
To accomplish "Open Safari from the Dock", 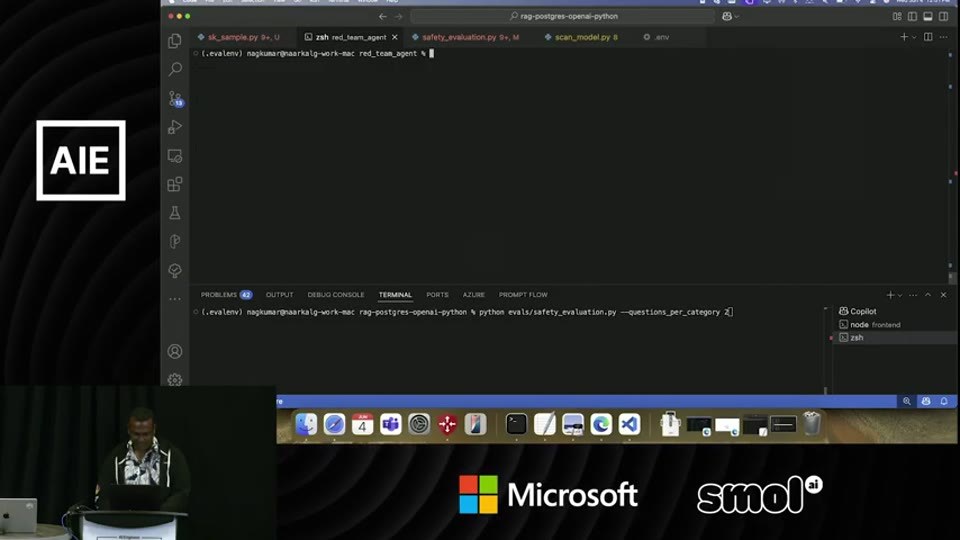I will coord(334,424).
